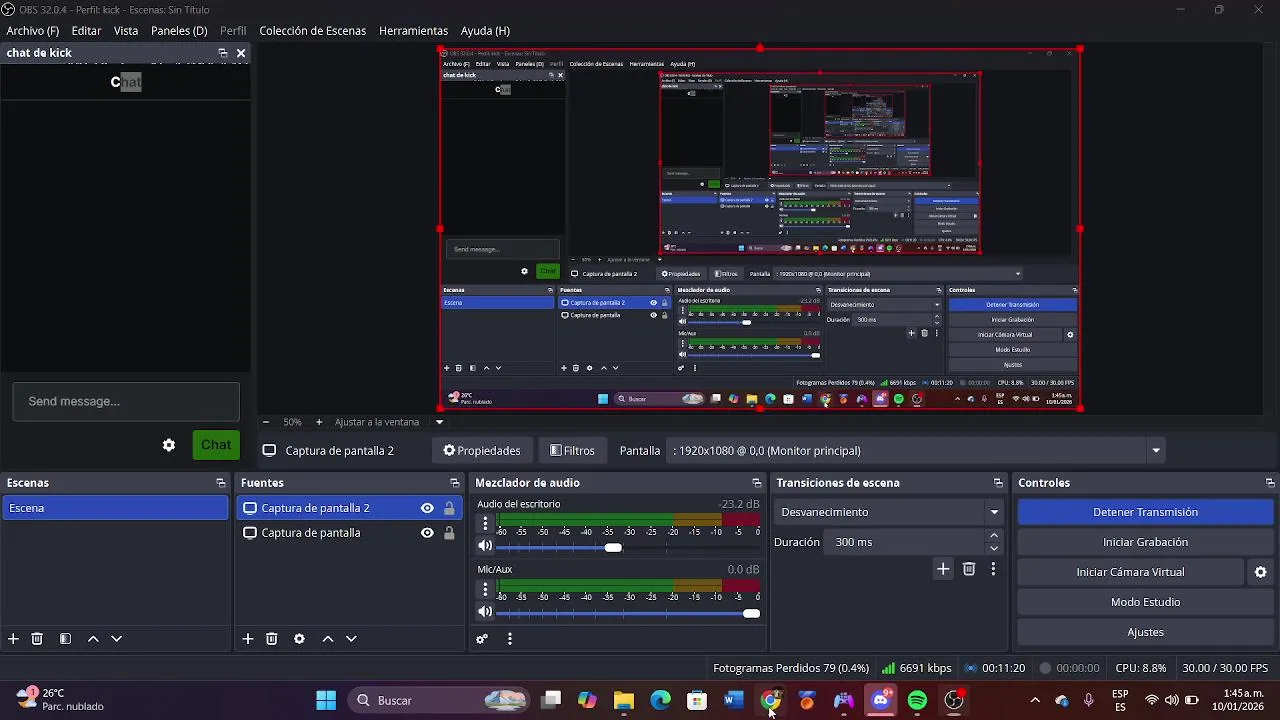
Task: Add a new scene with plus icon
Action: tap(13, 638)
